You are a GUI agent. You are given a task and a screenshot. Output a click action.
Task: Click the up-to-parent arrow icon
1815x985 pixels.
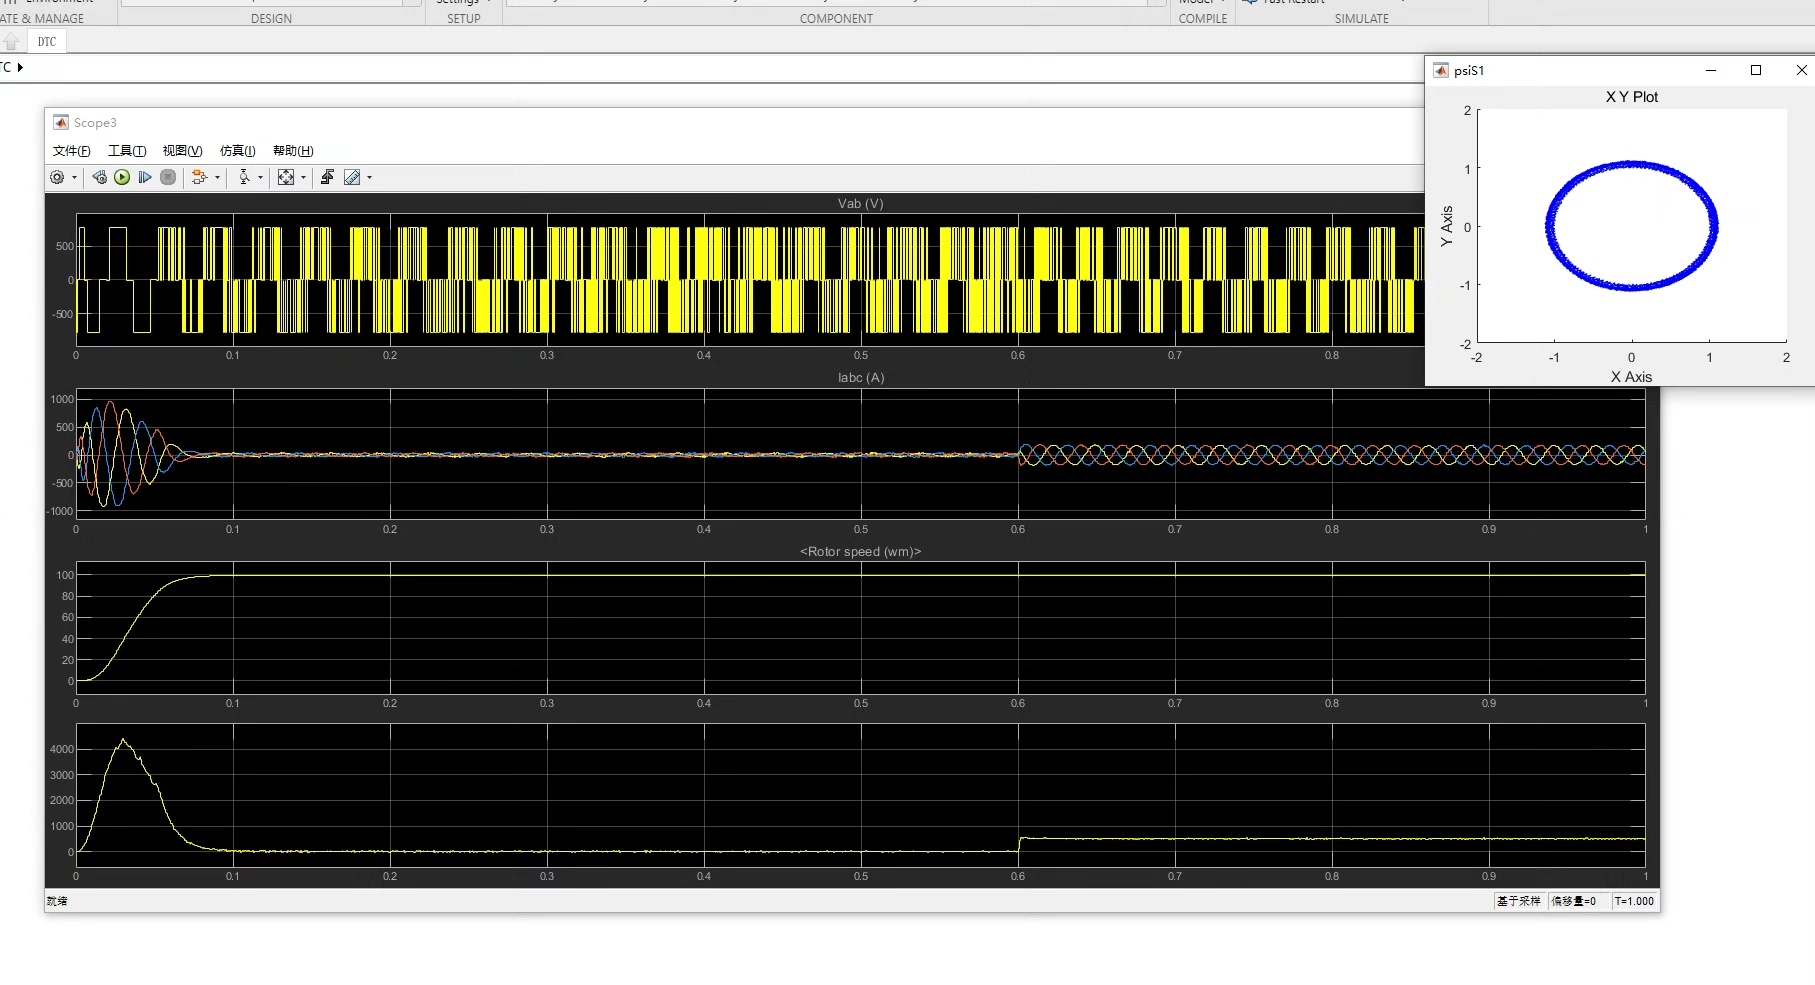point(11,41)
